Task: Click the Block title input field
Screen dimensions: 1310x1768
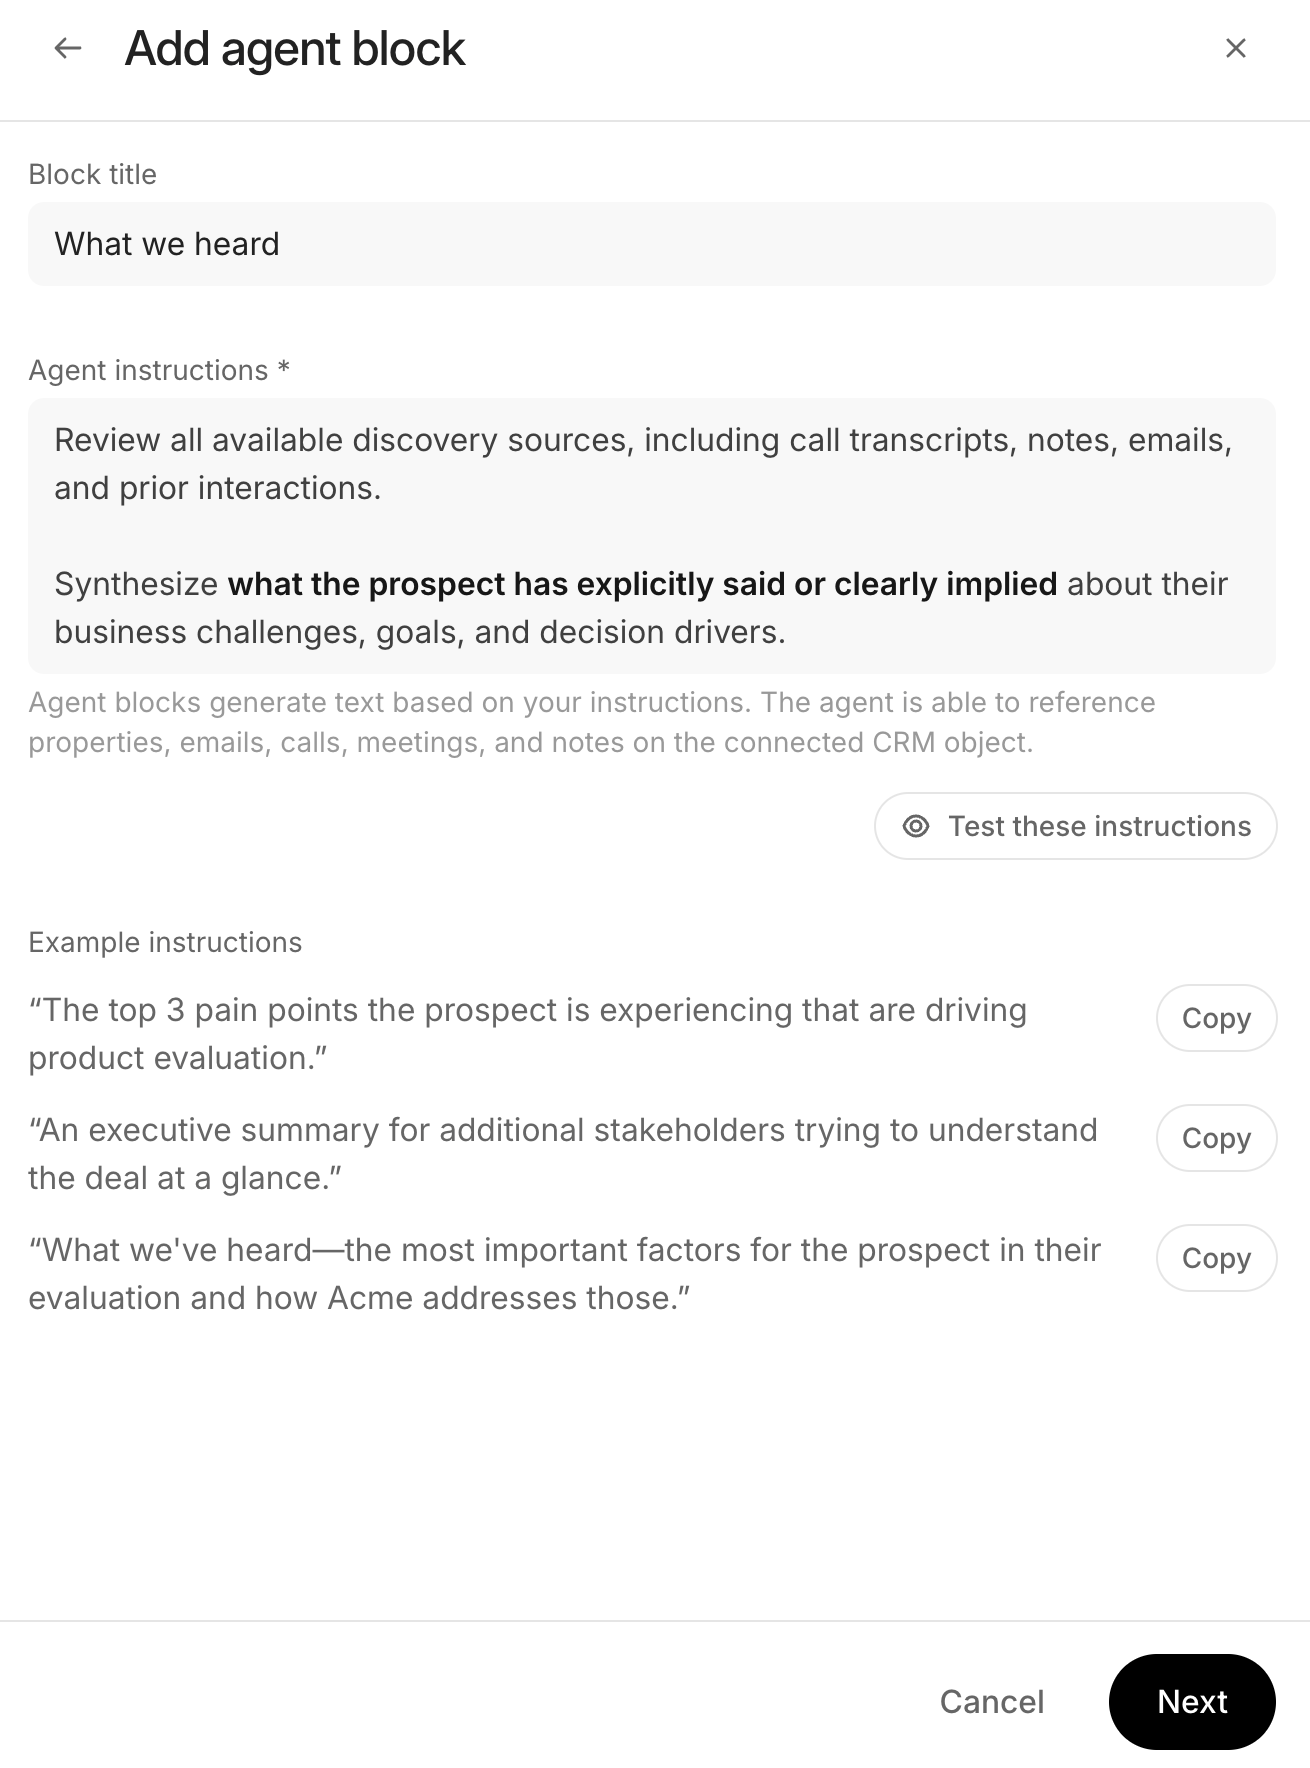Action: tap(651, 244)
